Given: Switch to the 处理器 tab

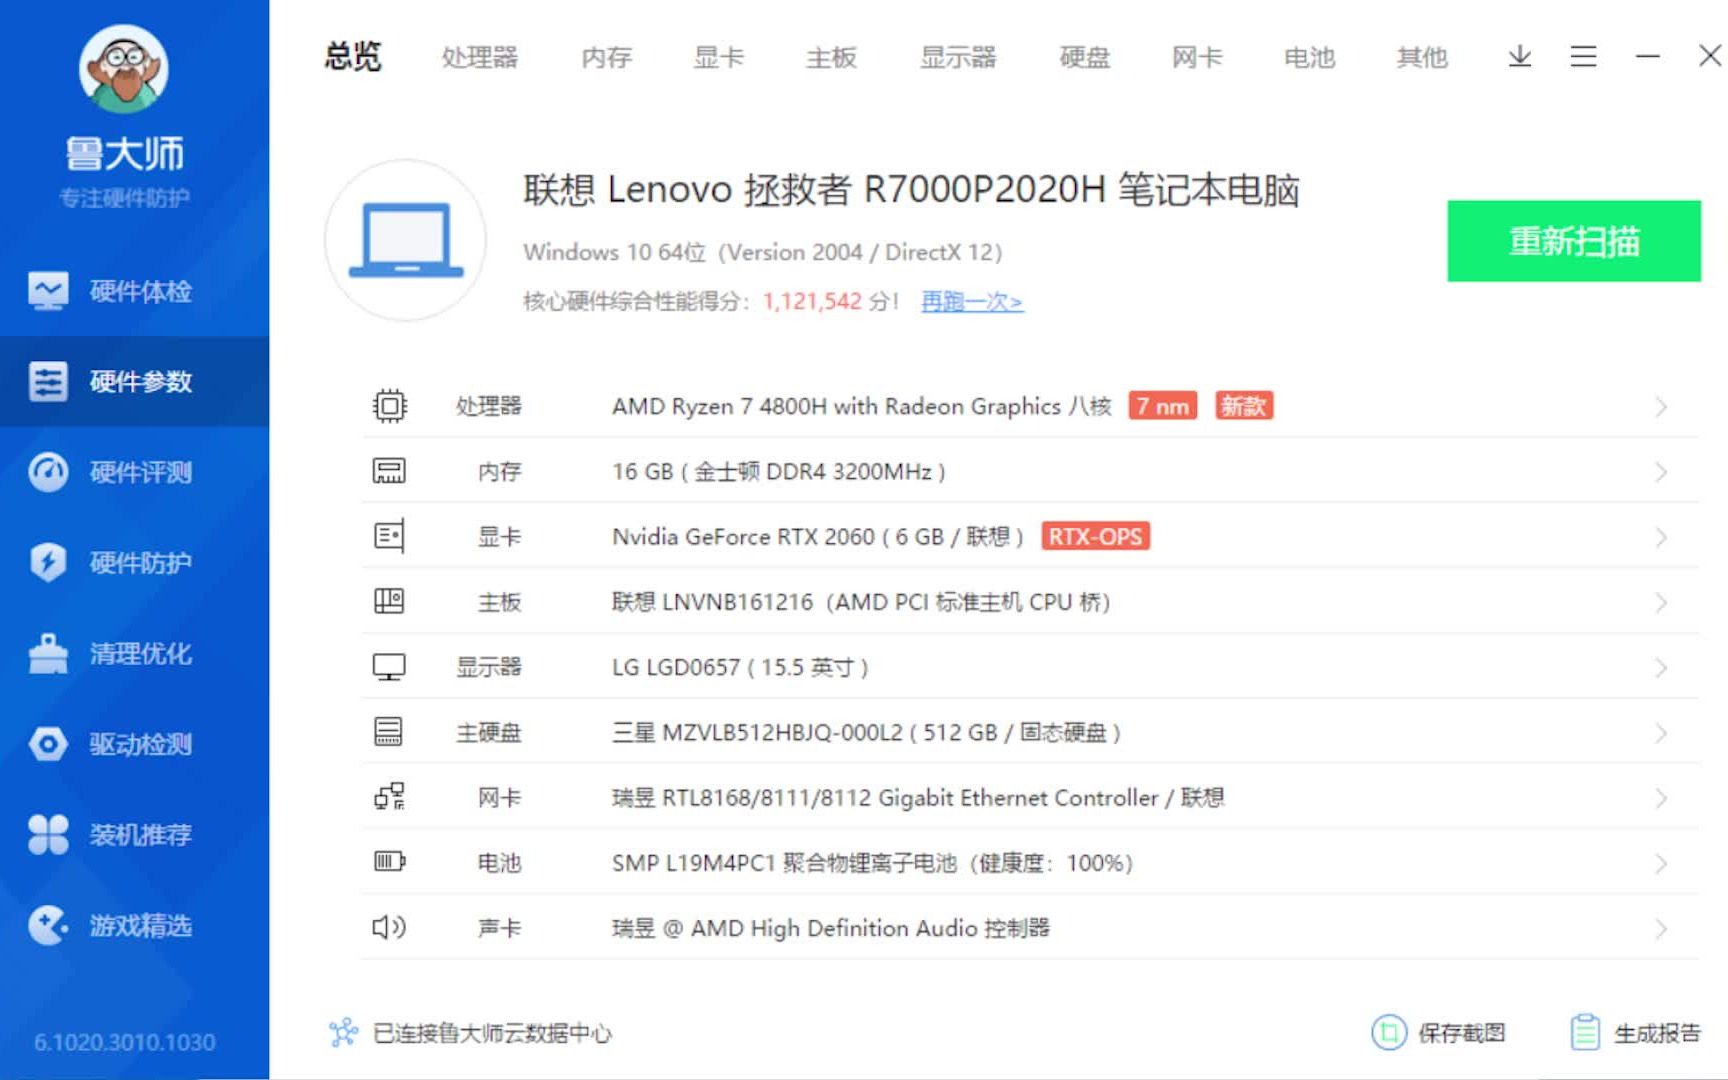Looking at the screenshot, I should [480, 57].
